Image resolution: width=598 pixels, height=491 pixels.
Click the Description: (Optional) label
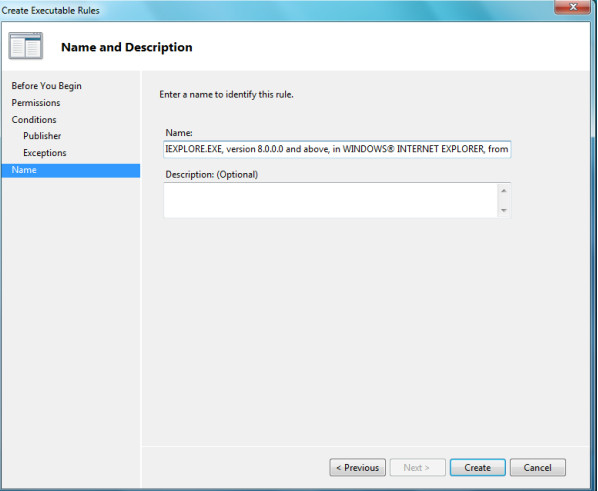tap(212, 175)
